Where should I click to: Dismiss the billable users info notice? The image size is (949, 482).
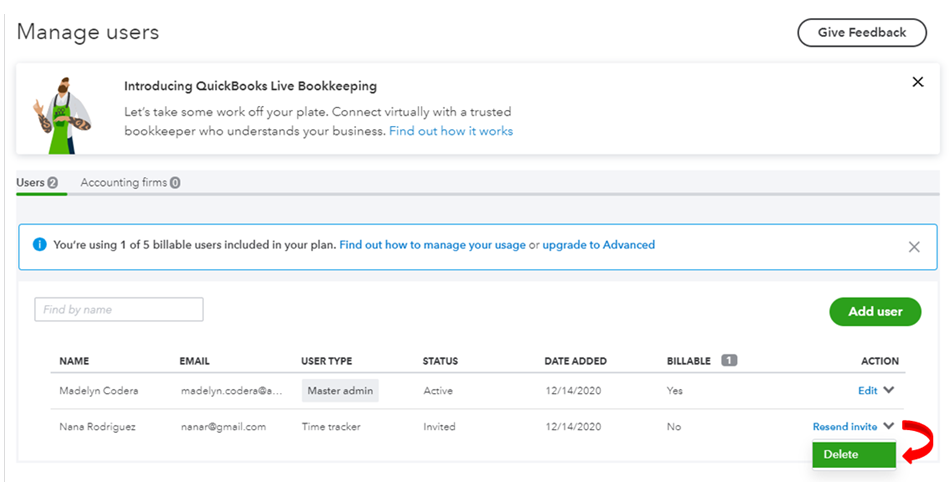(x=914, y=247)
